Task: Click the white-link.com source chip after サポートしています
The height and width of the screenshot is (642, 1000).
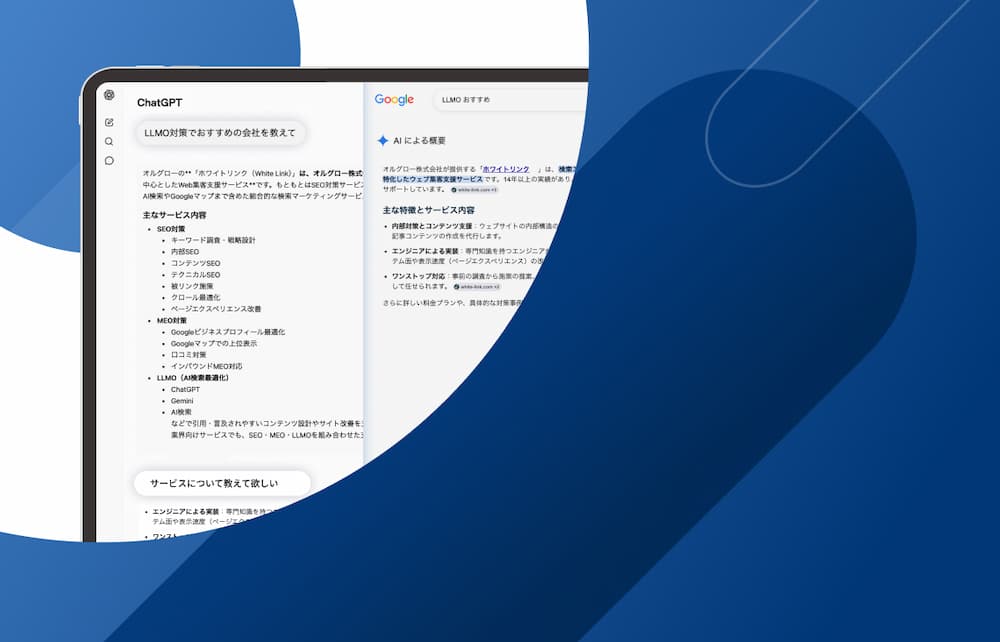Action: (x=474, y=190)
